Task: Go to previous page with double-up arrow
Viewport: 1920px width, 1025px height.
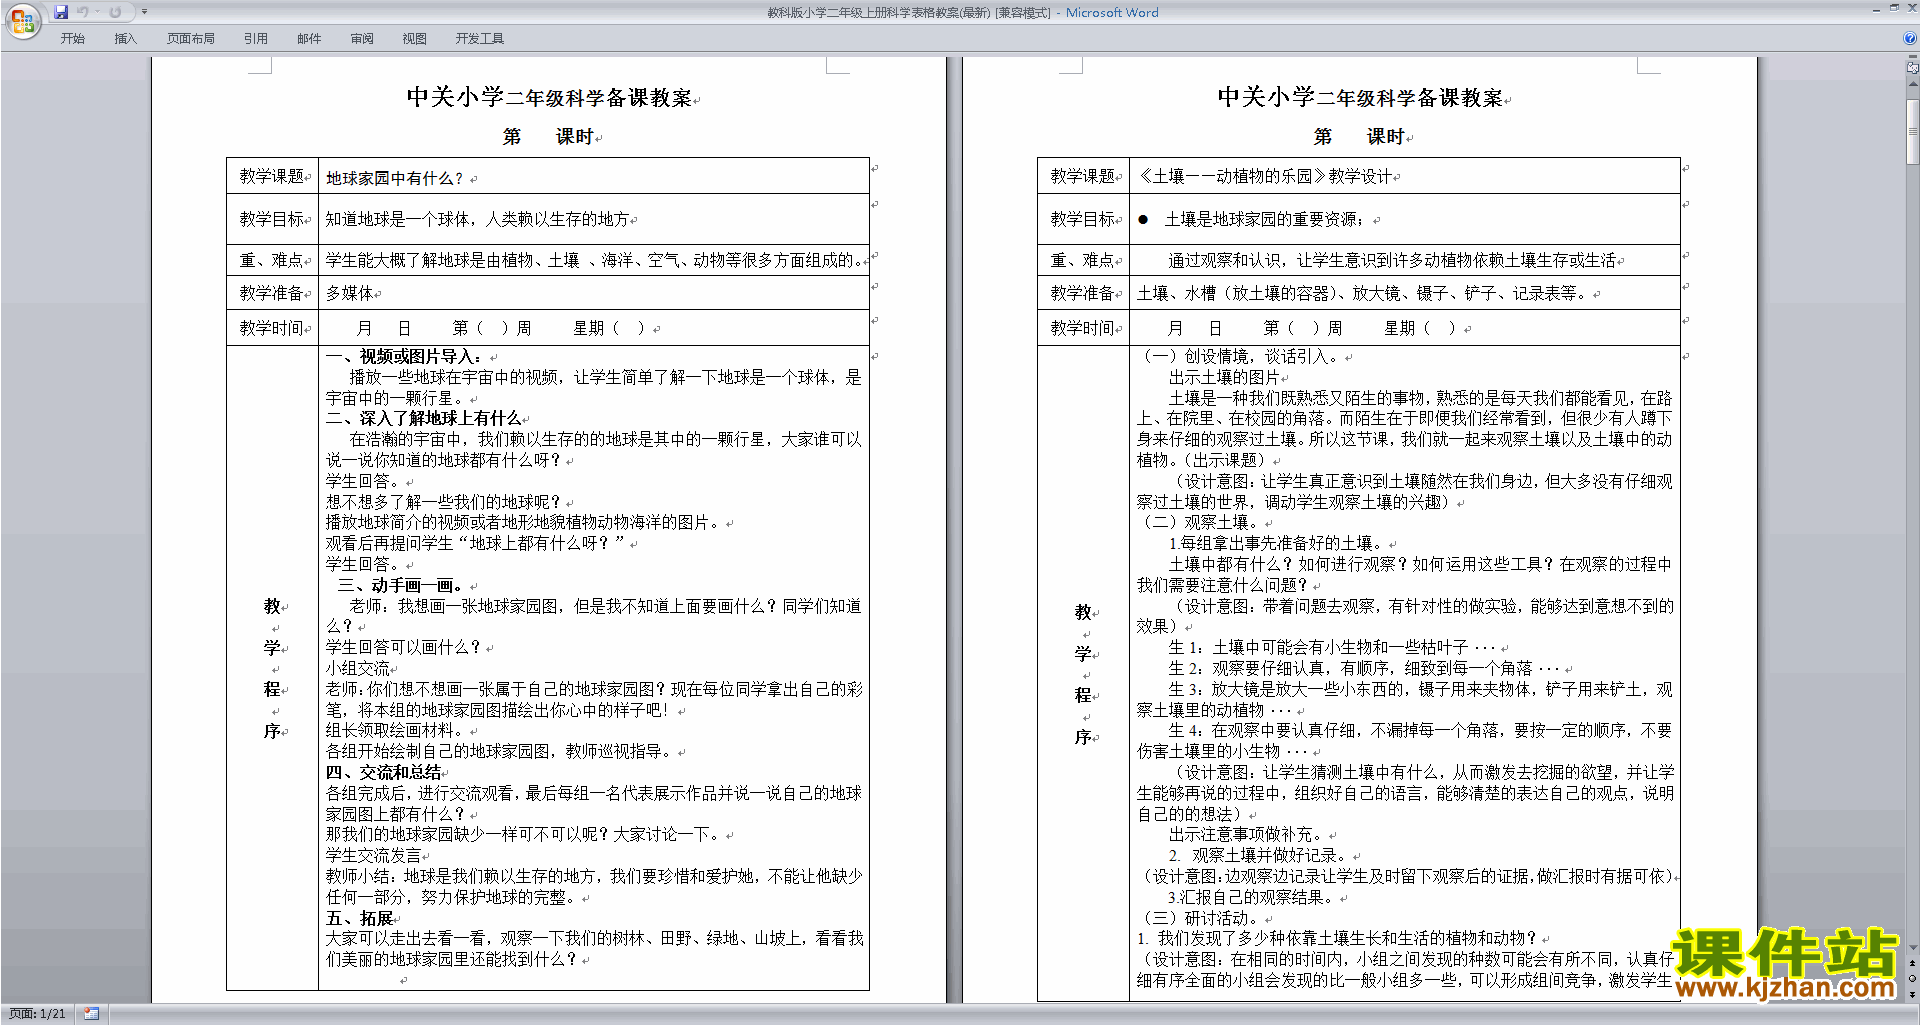Action: [1912, 964]
